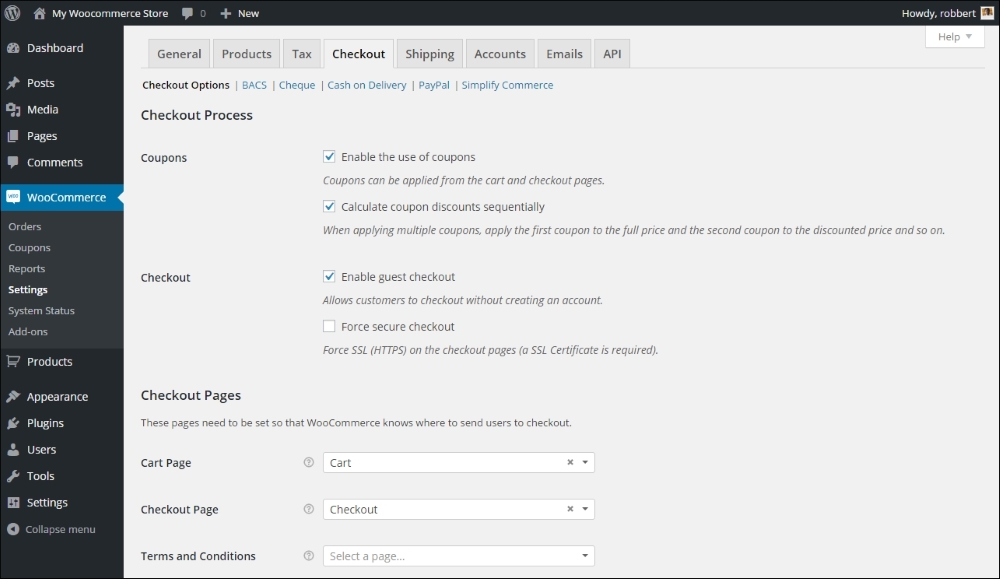Clear the Cart page selection with the x
This screenshot has height=579, width=1000.
(570, 463)
